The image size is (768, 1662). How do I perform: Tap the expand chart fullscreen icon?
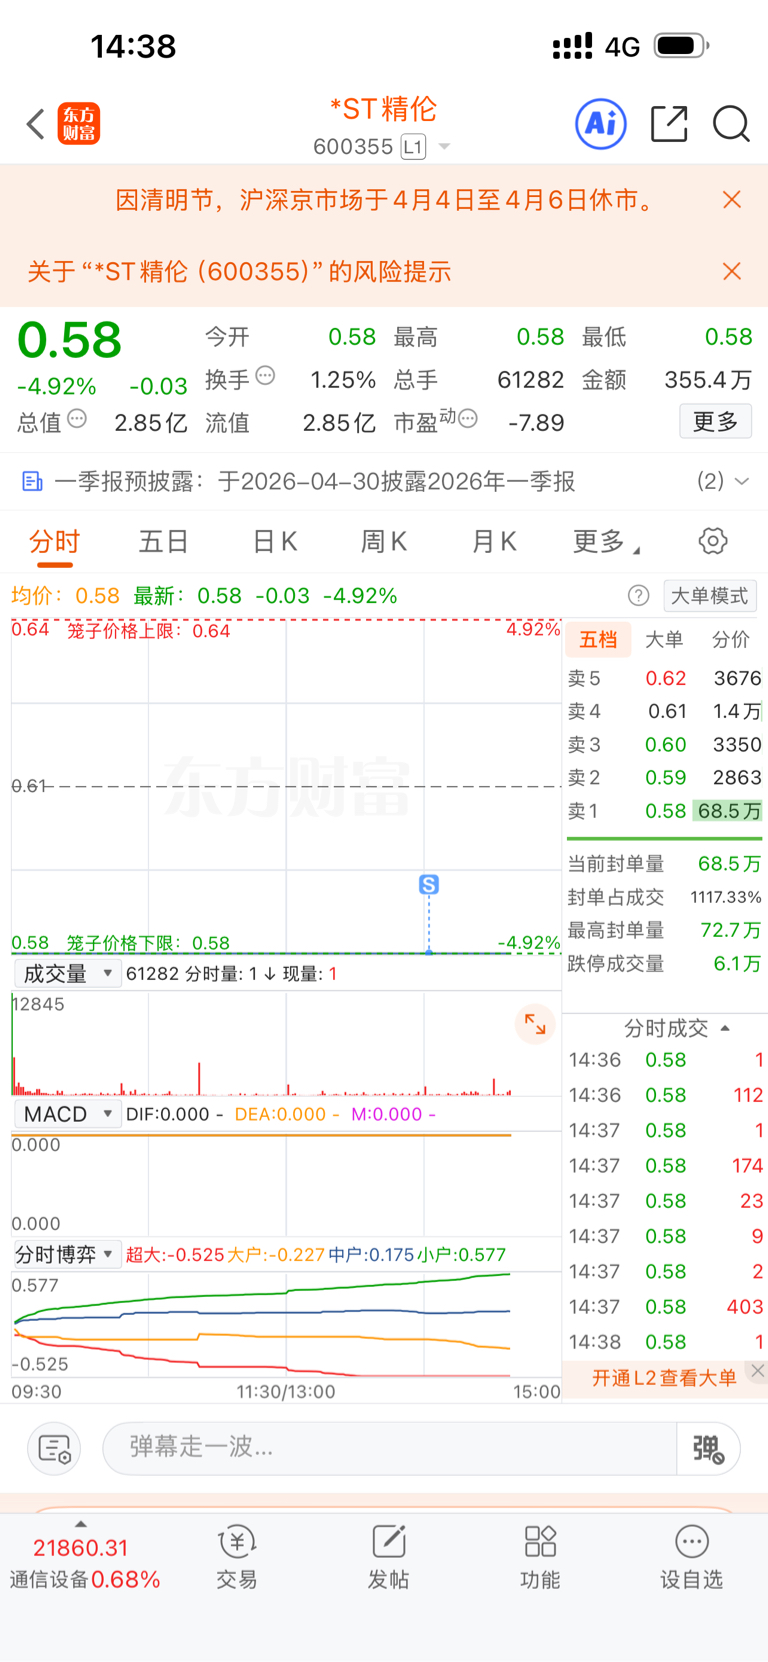coord(535,1024)
